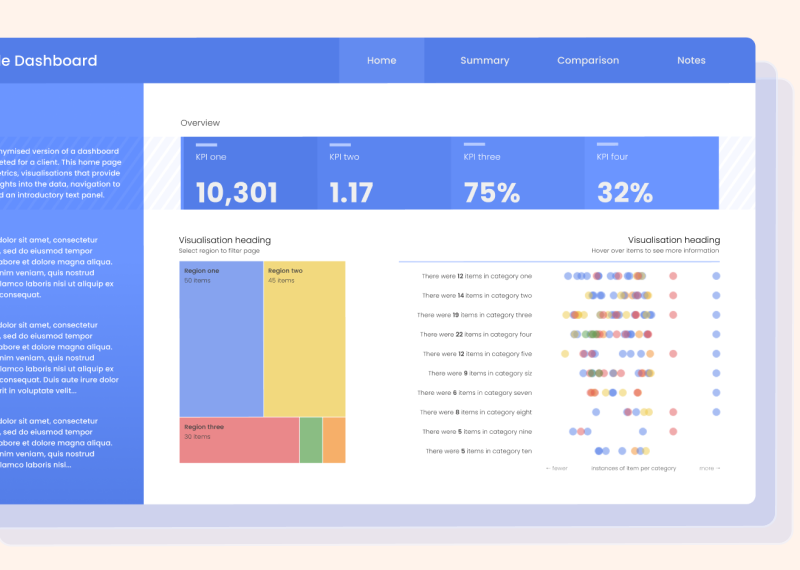Select the KPI four card showing 32%

[652, 173]
